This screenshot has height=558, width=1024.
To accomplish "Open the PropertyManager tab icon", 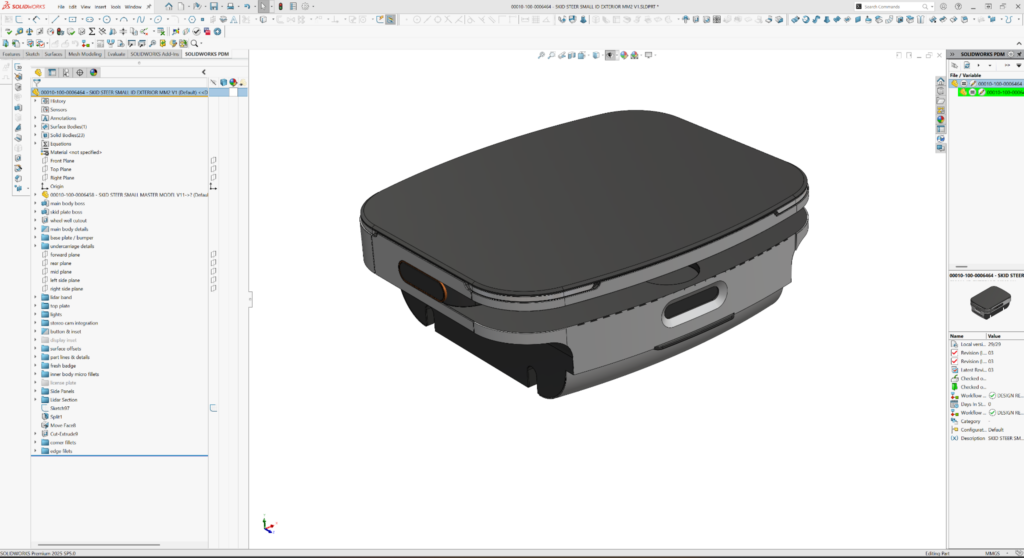I will click(x=52, y=73).
